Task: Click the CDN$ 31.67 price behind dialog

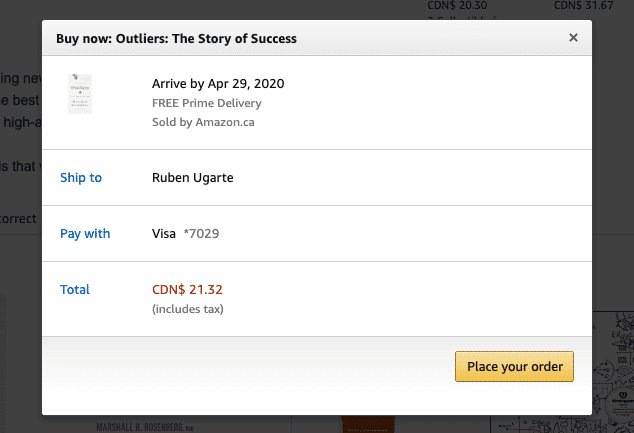Action: (x=583, y=5)
